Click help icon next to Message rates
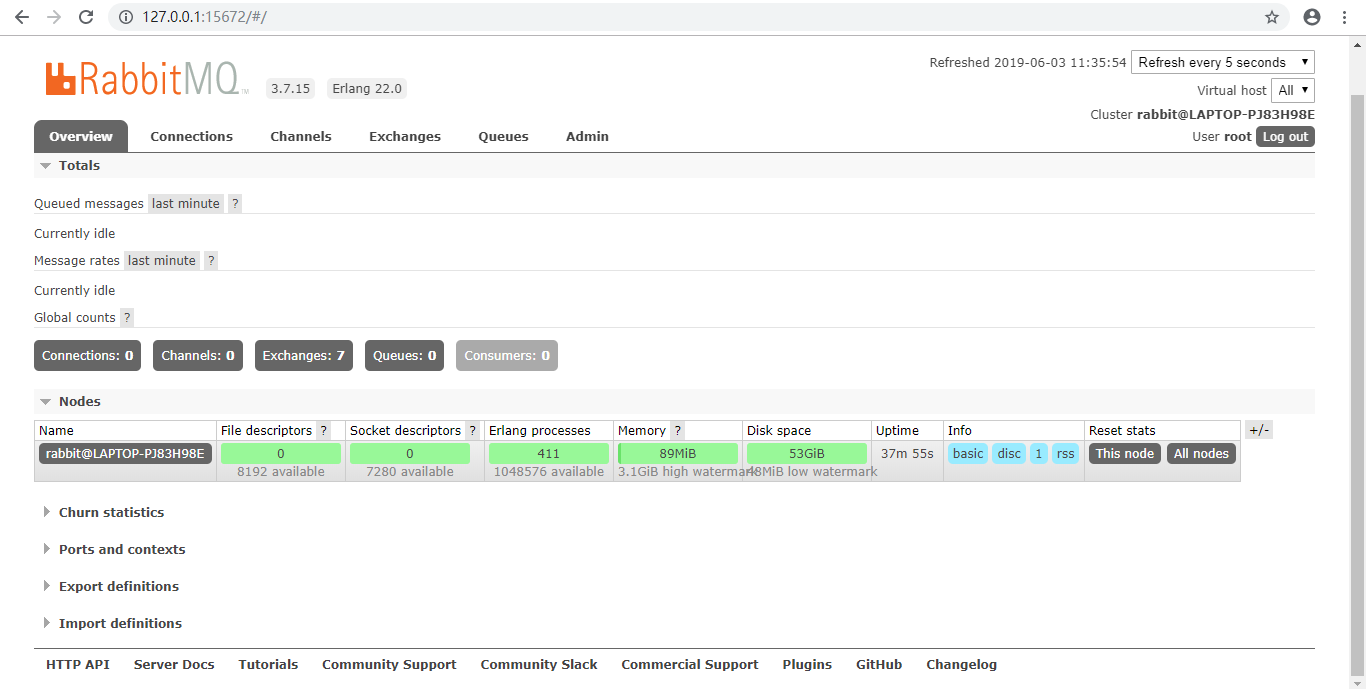This screenshot has width=1366, height=689. coord(211,260)
